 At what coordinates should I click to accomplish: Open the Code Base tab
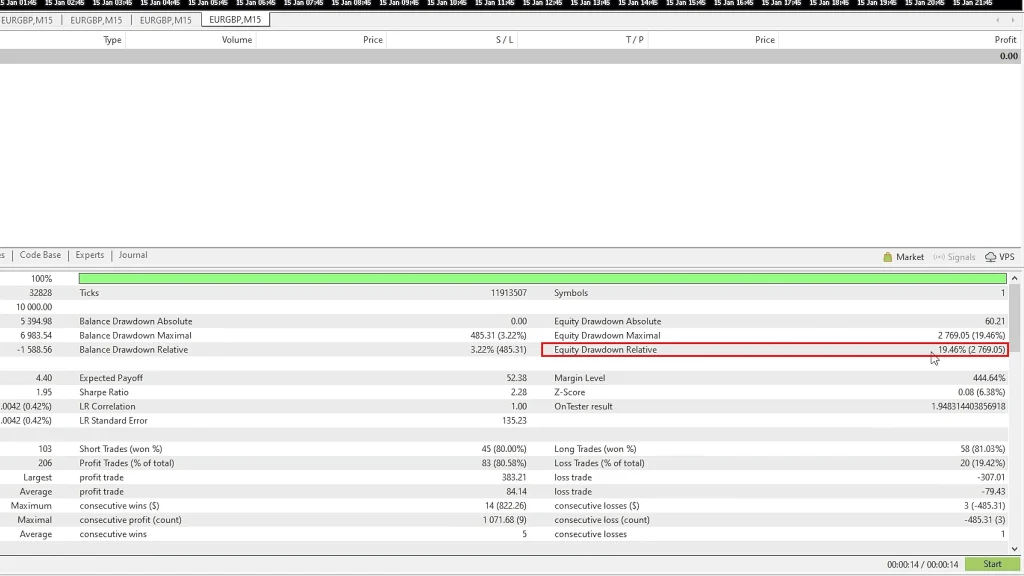40,256
